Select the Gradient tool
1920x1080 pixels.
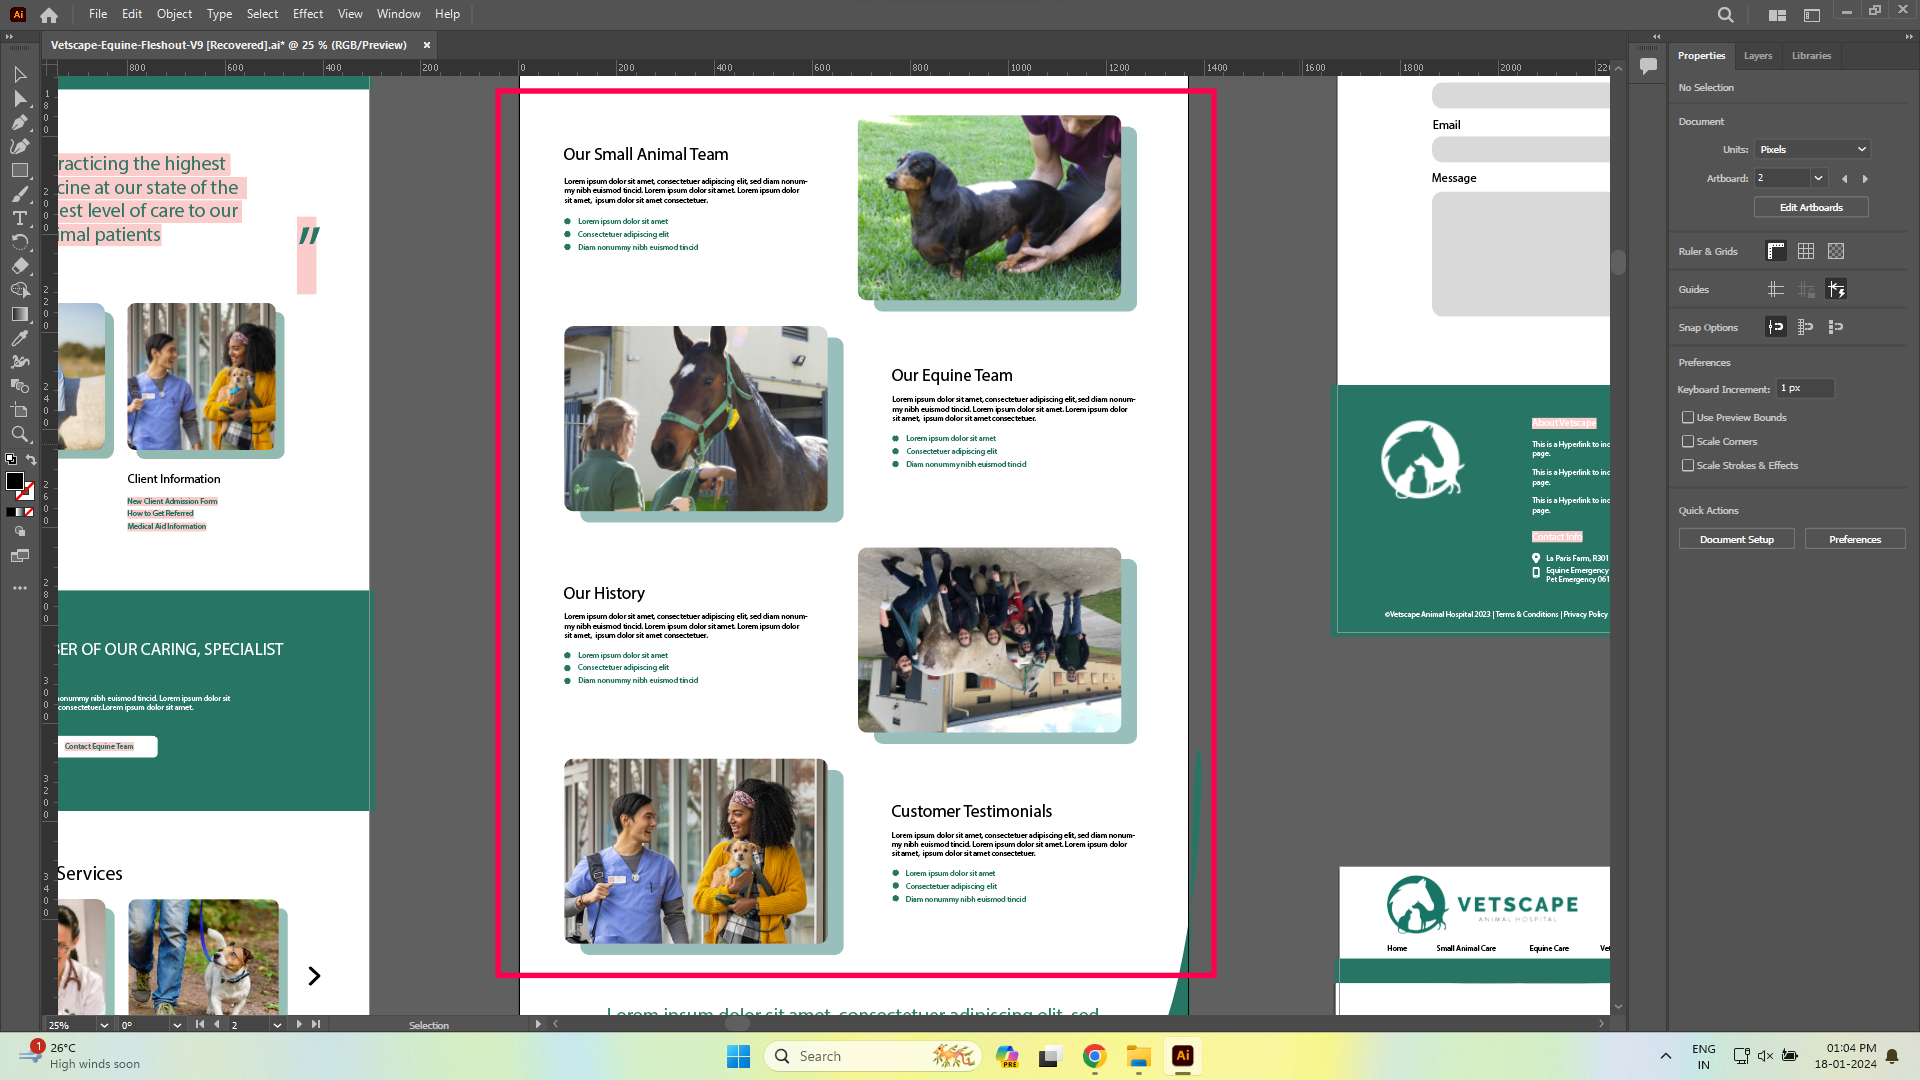pyautogui.click(x=20, y=314)
